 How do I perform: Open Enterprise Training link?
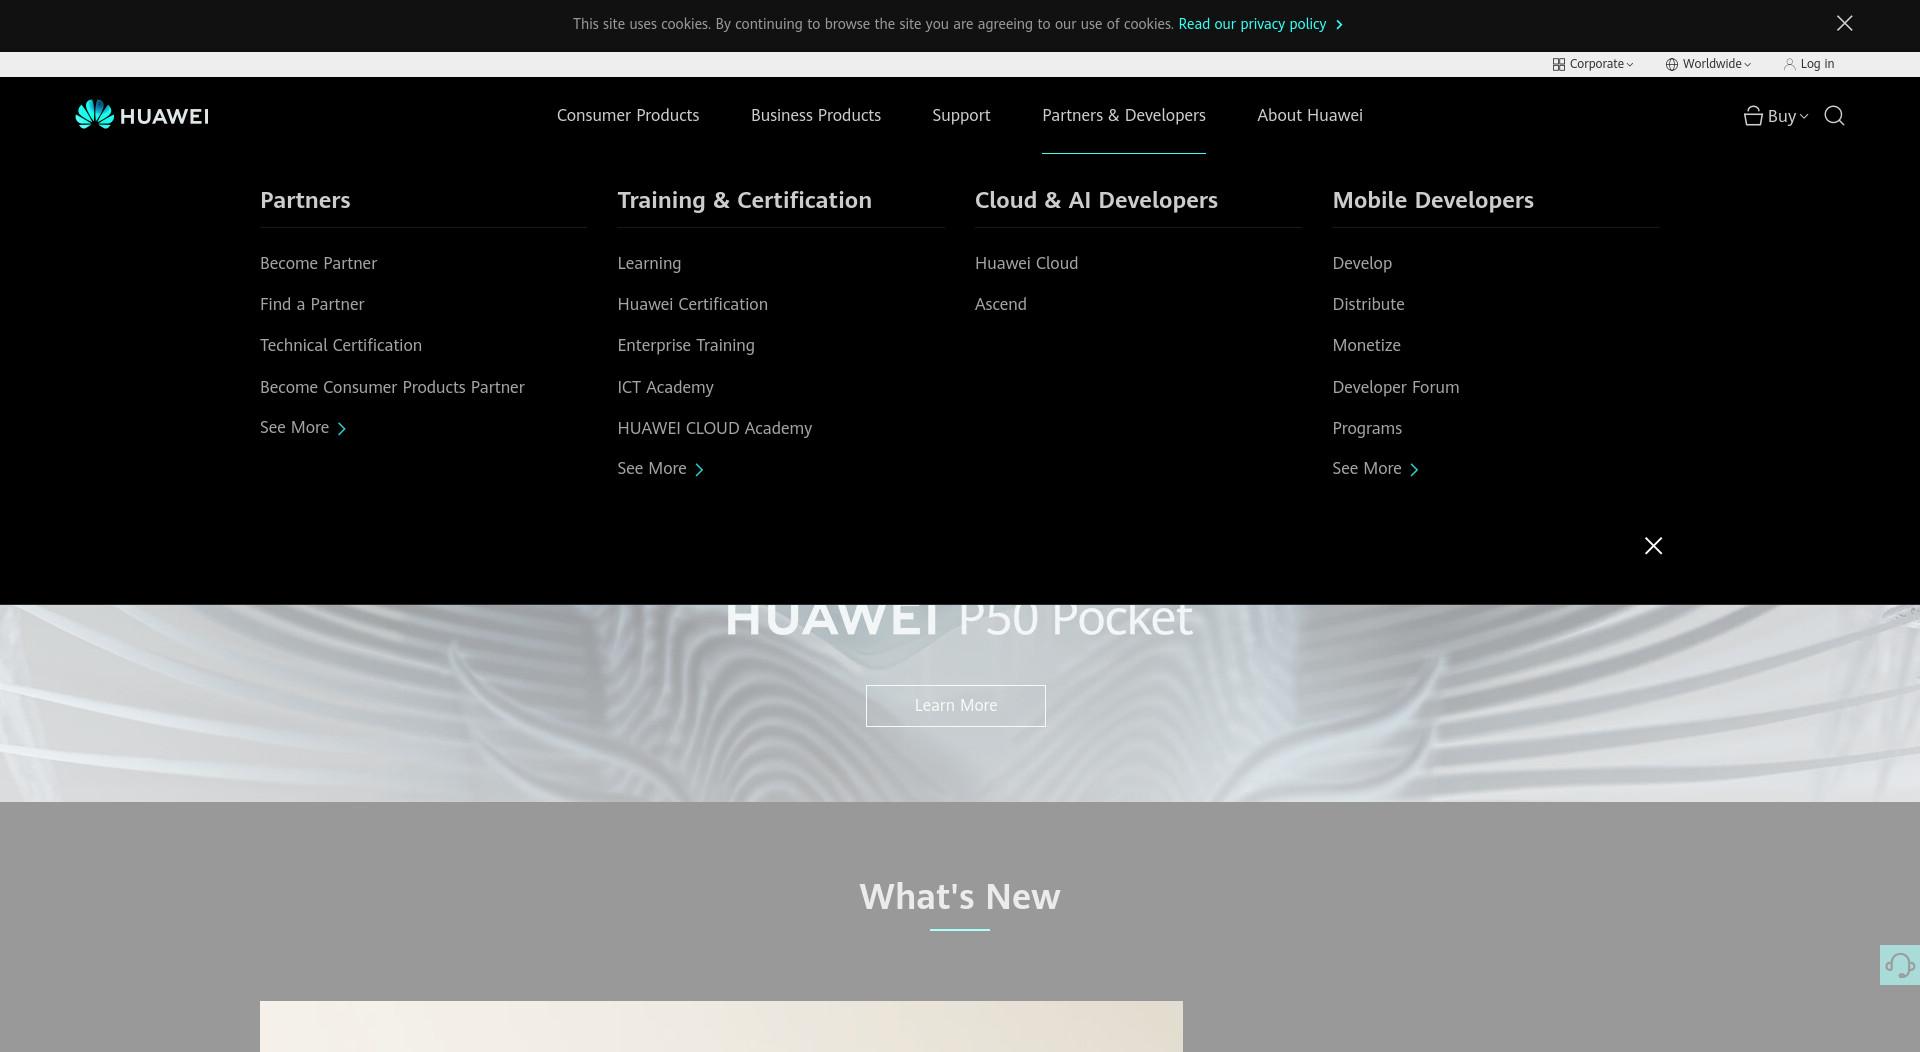point(686,345)
